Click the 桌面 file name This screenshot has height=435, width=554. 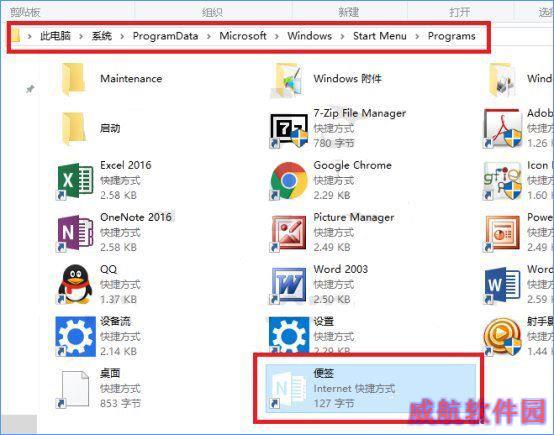pos(110,373)
